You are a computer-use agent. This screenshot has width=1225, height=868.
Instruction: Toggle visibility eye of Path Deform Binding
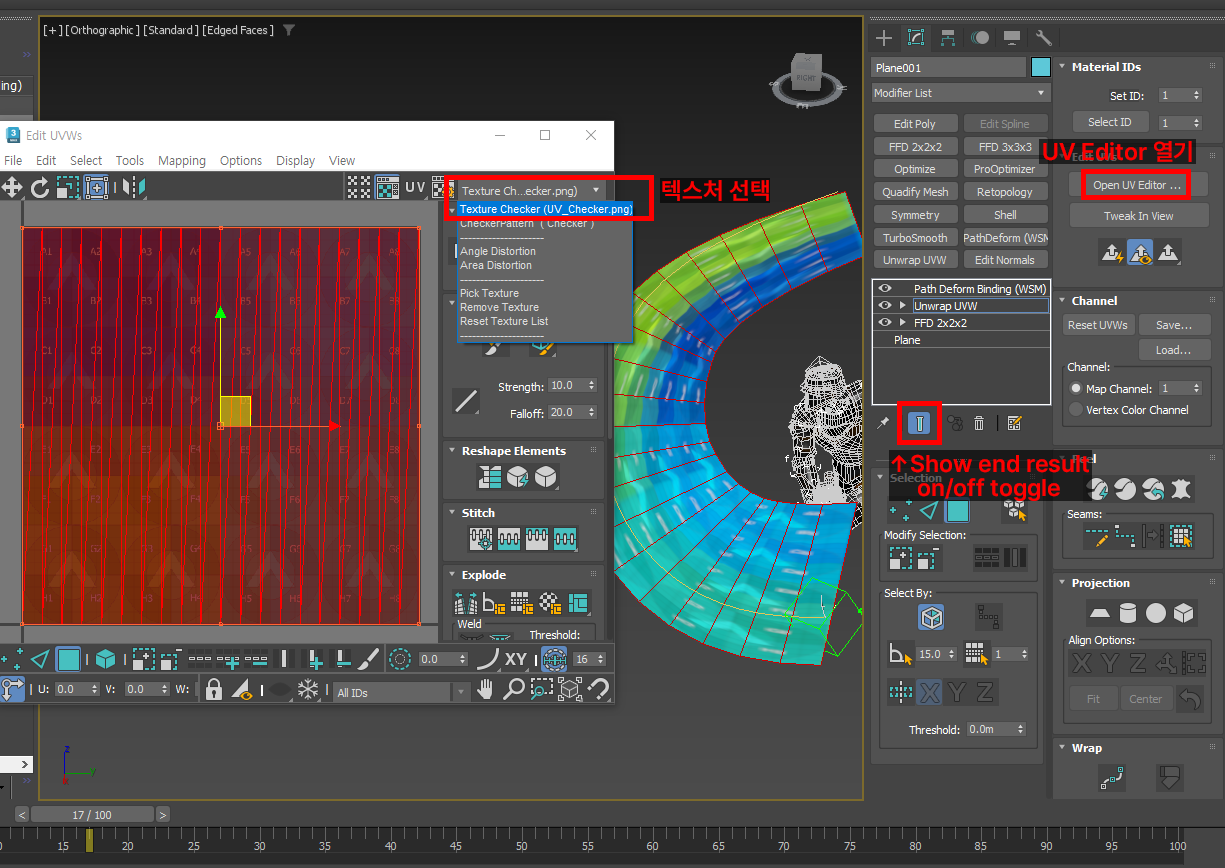tap(884, 289)
